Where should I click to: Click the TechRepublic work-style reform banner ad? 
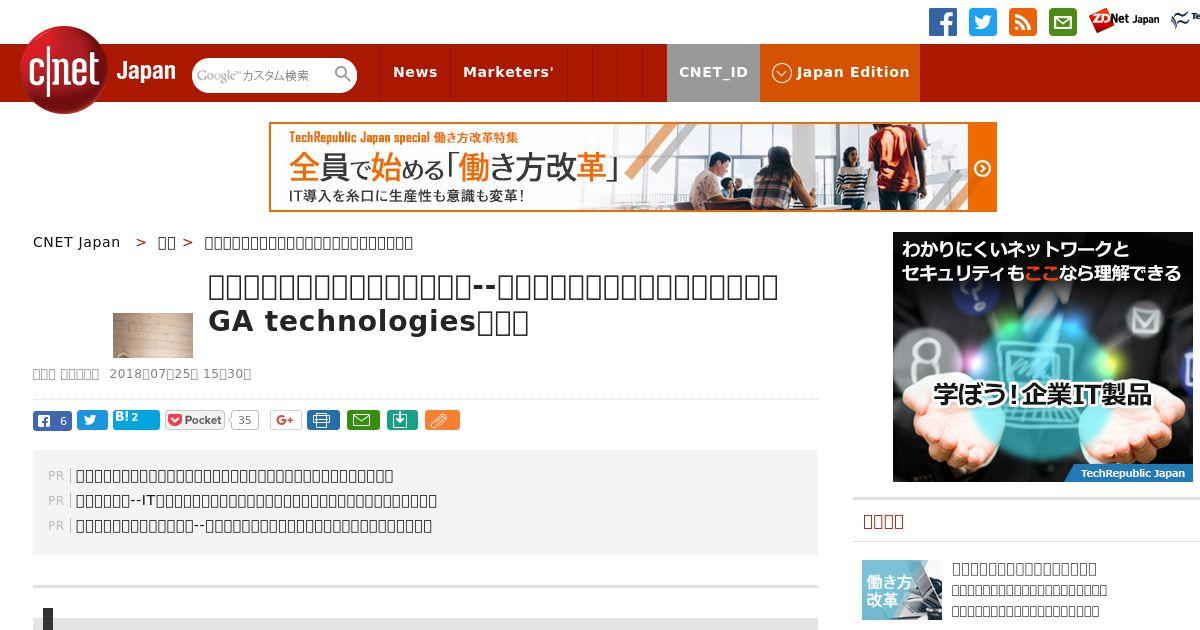(633, 167)
